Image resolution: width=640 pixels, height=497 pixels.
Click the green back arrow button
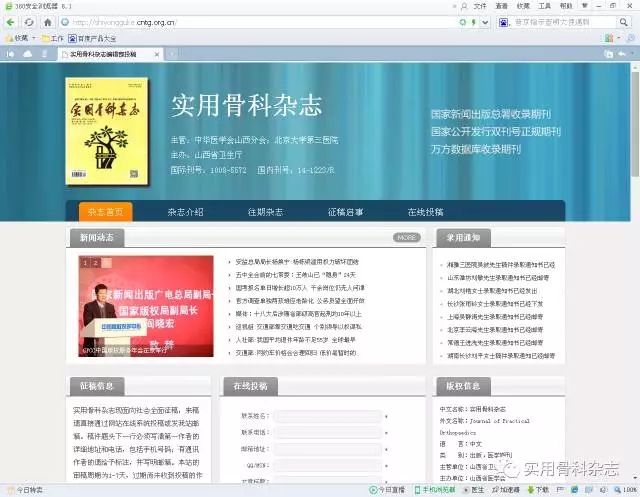click(x=10, y=22)
